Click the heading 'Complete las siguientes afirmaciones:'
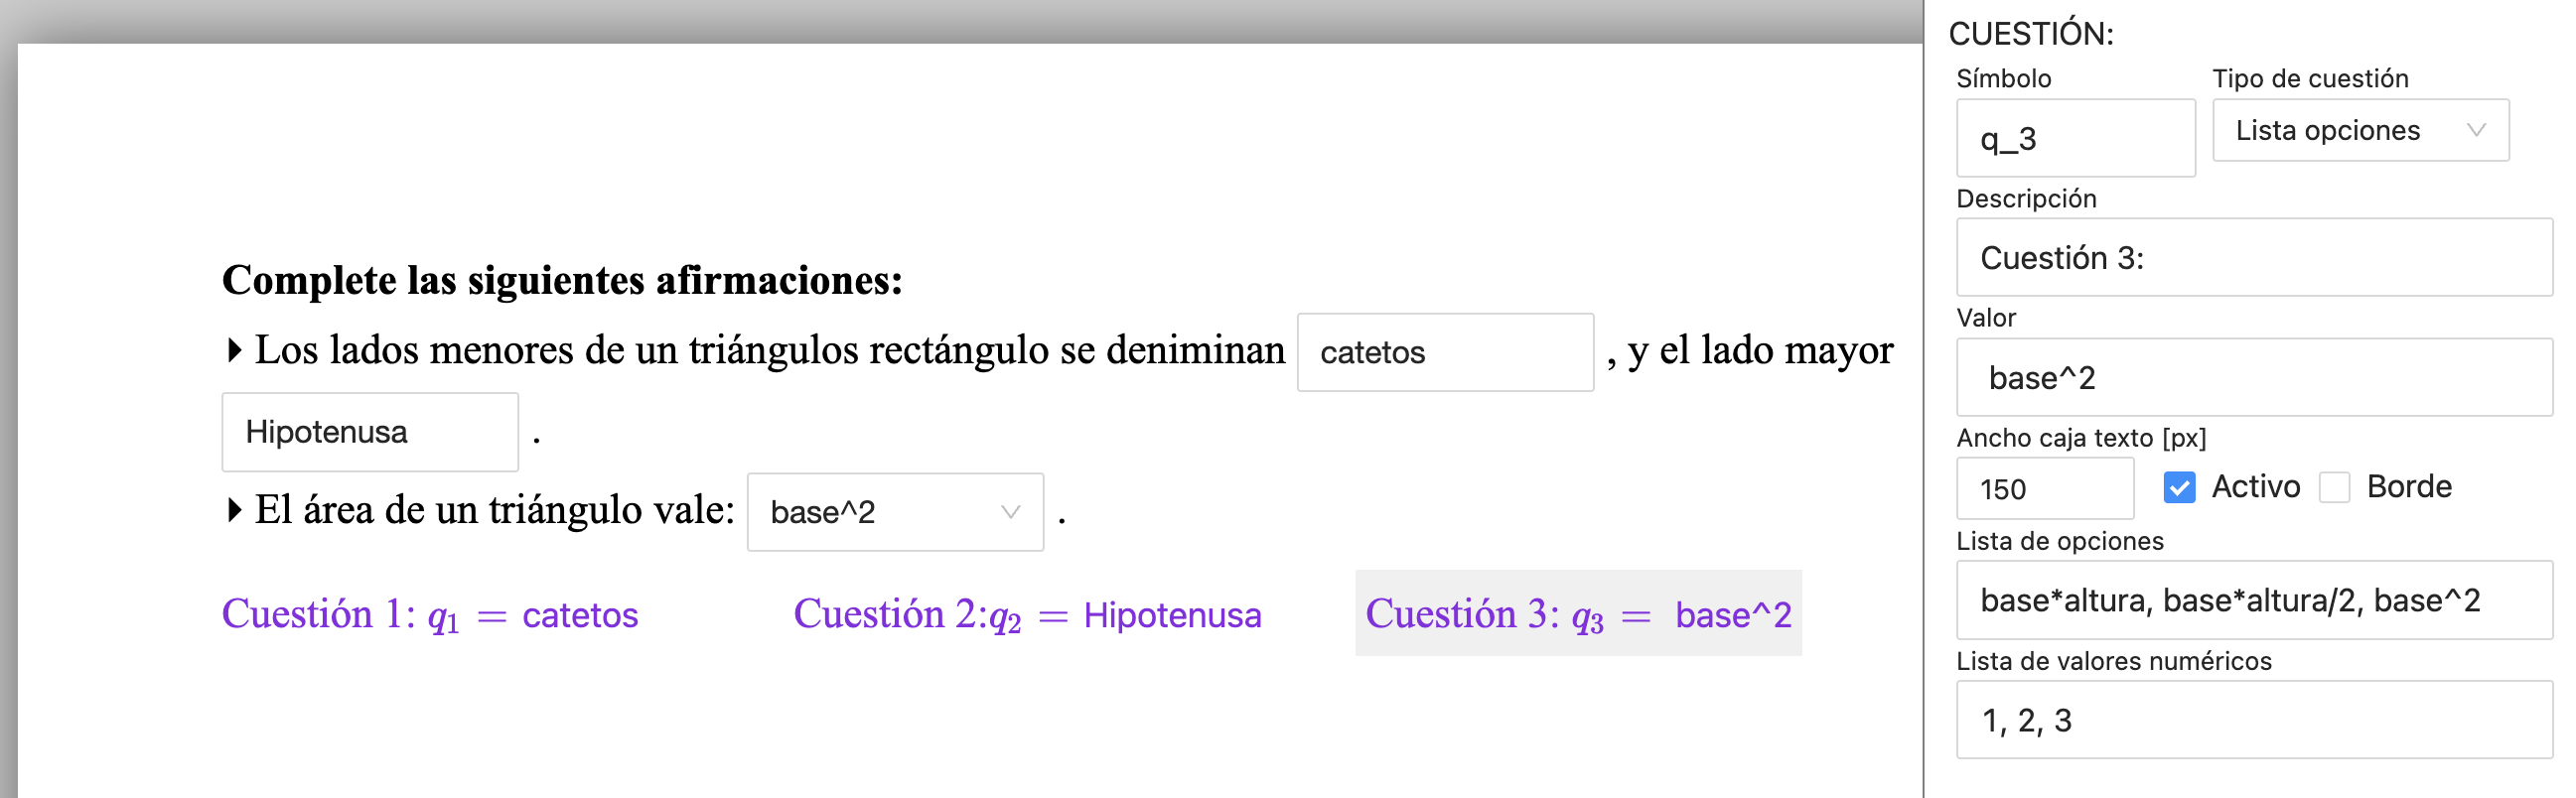The image size is (2576, 798). (561, 280)
